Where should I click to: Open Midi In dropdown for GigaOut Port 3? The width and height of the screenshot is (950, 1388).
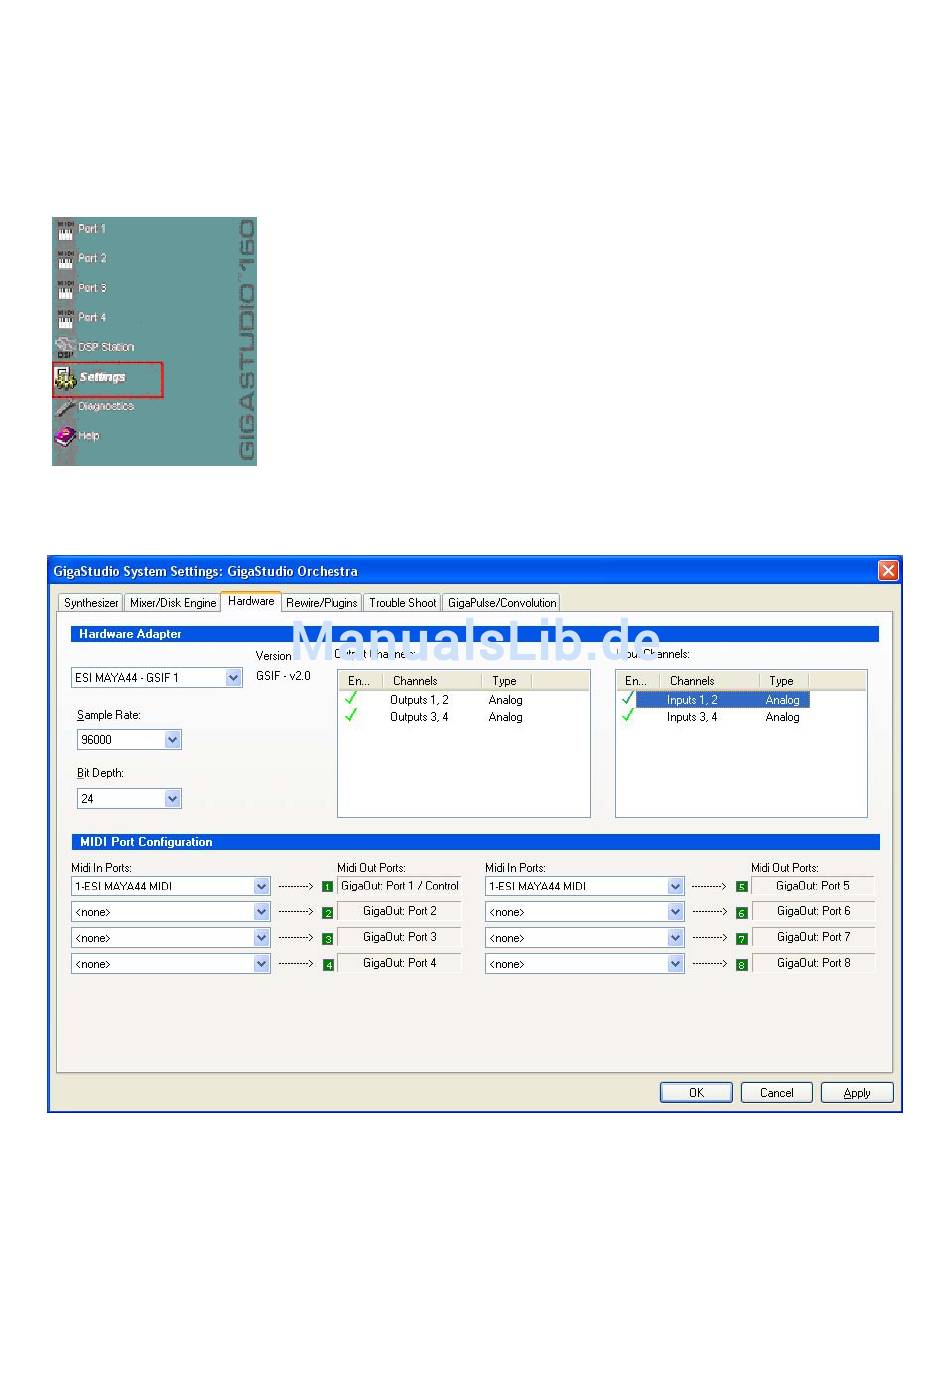[x=261, y=938]
